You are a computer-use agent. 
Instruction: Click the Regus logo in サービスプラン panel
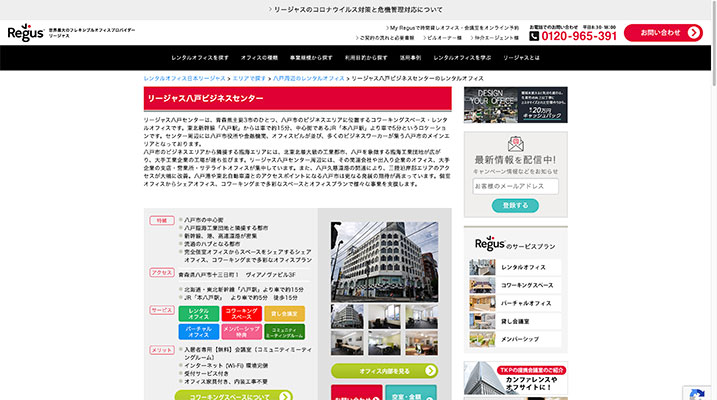490,244
